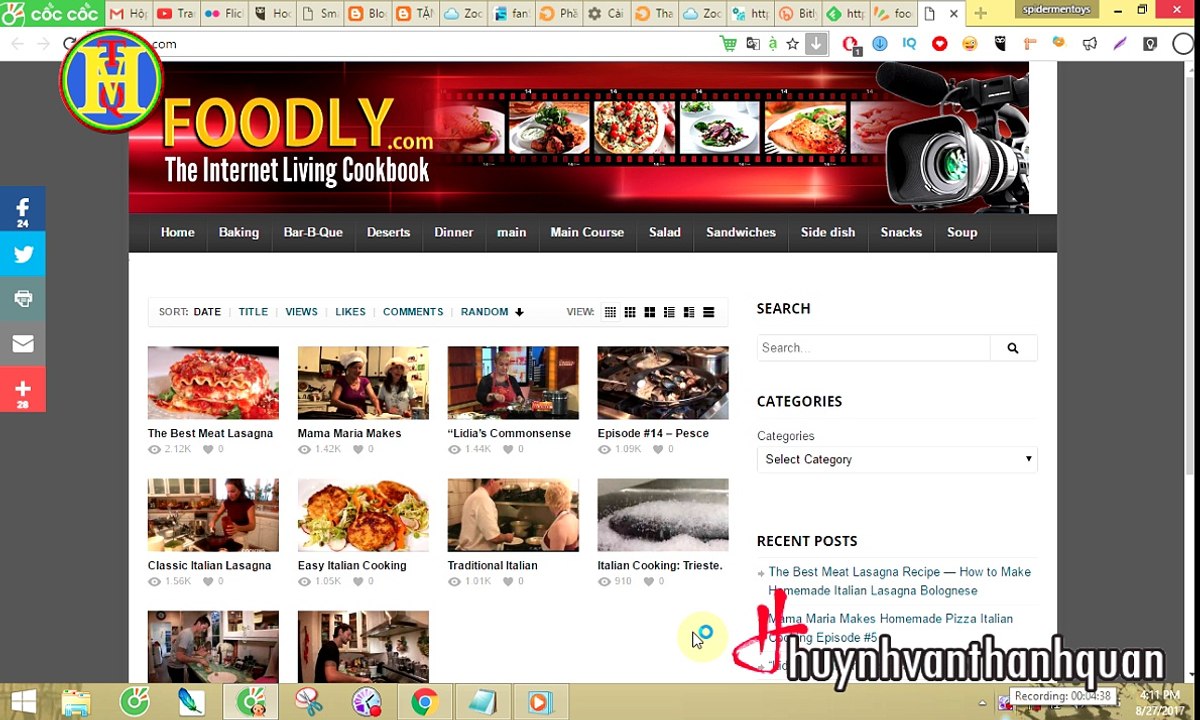
Task: Click the megaphone extension icon
Action: click(1090, 44)
